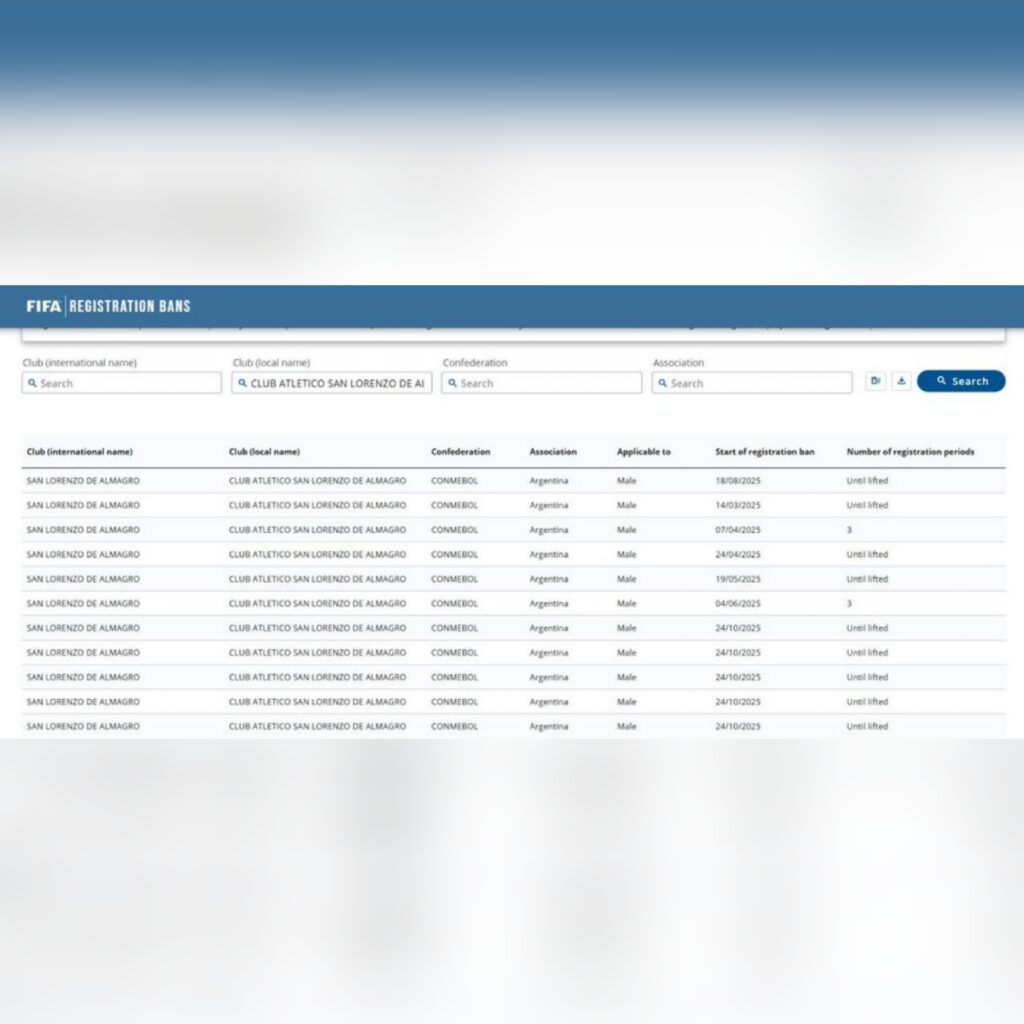Click the FIFA logo in header
Viewport: 1024px width, 1024px height.
click(x=44, y=306)
